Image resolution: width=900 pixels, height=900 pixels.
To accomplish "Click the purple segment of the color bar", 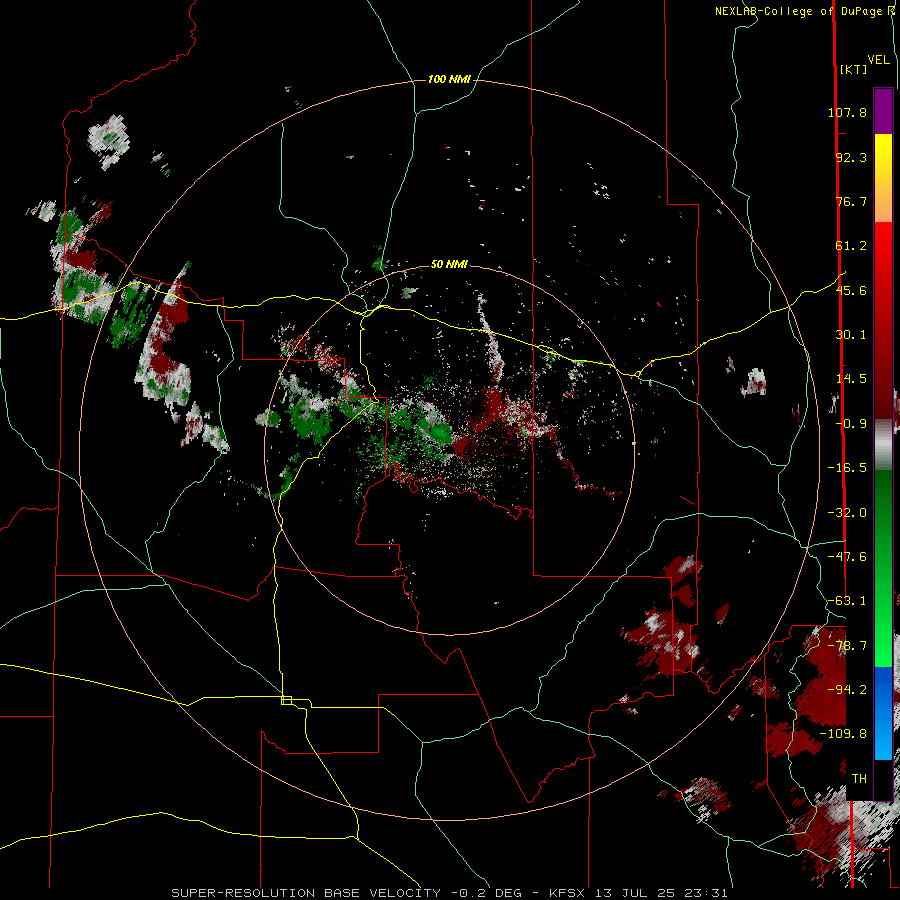I will tap(883, 111).
